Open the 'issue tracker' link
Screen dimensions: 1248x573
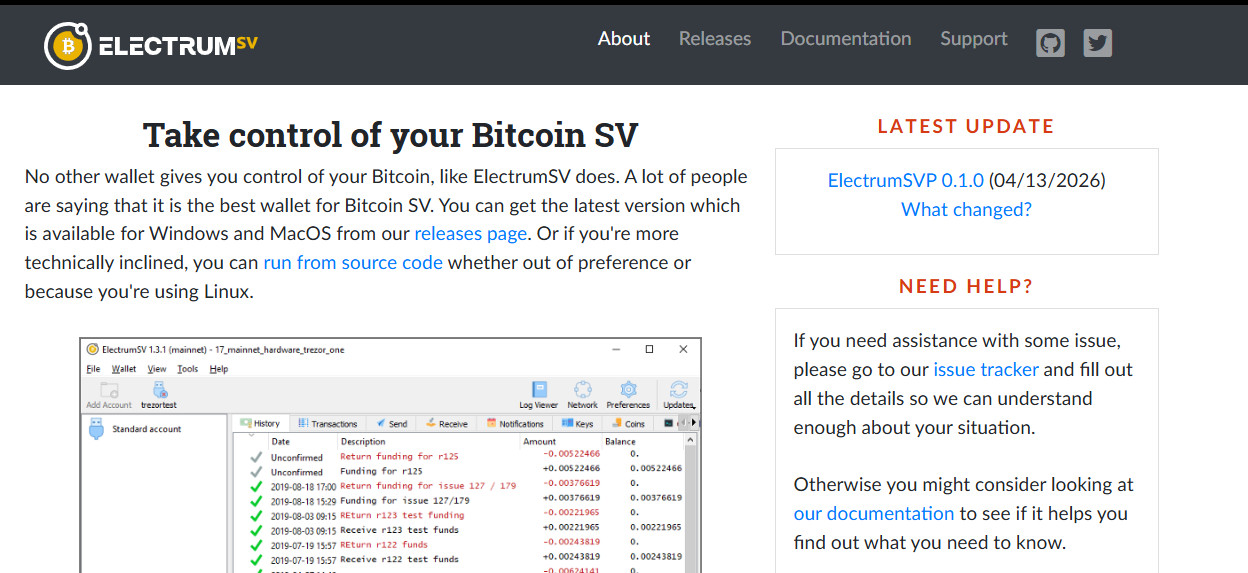(x=986, y=370)
